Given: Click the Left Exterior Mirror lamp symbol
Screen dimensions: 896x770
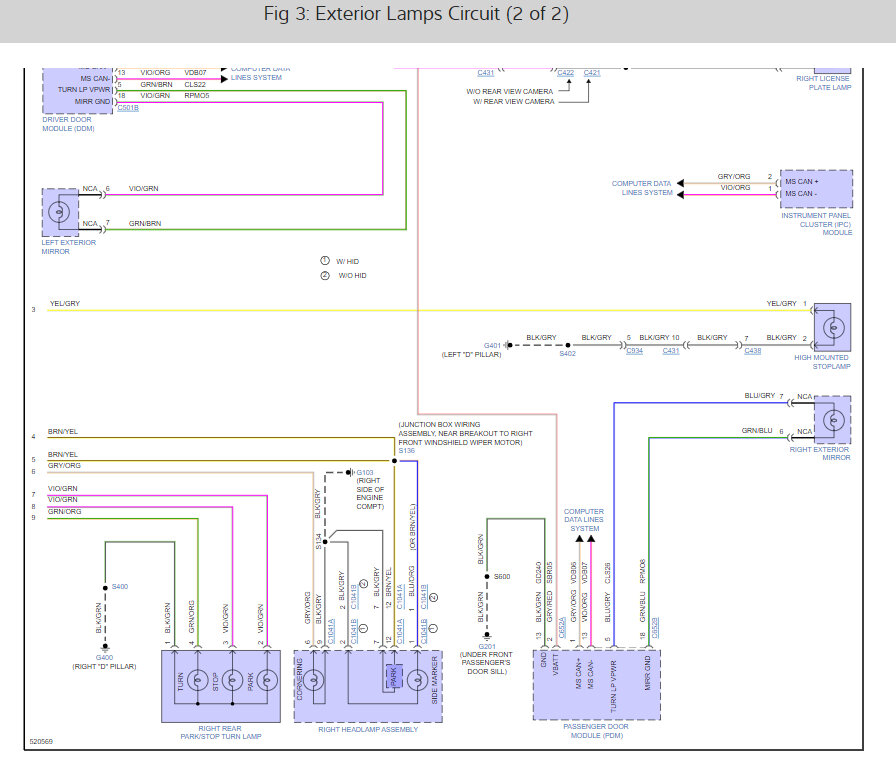Looking at the screenshot, I should pos(60,212).
